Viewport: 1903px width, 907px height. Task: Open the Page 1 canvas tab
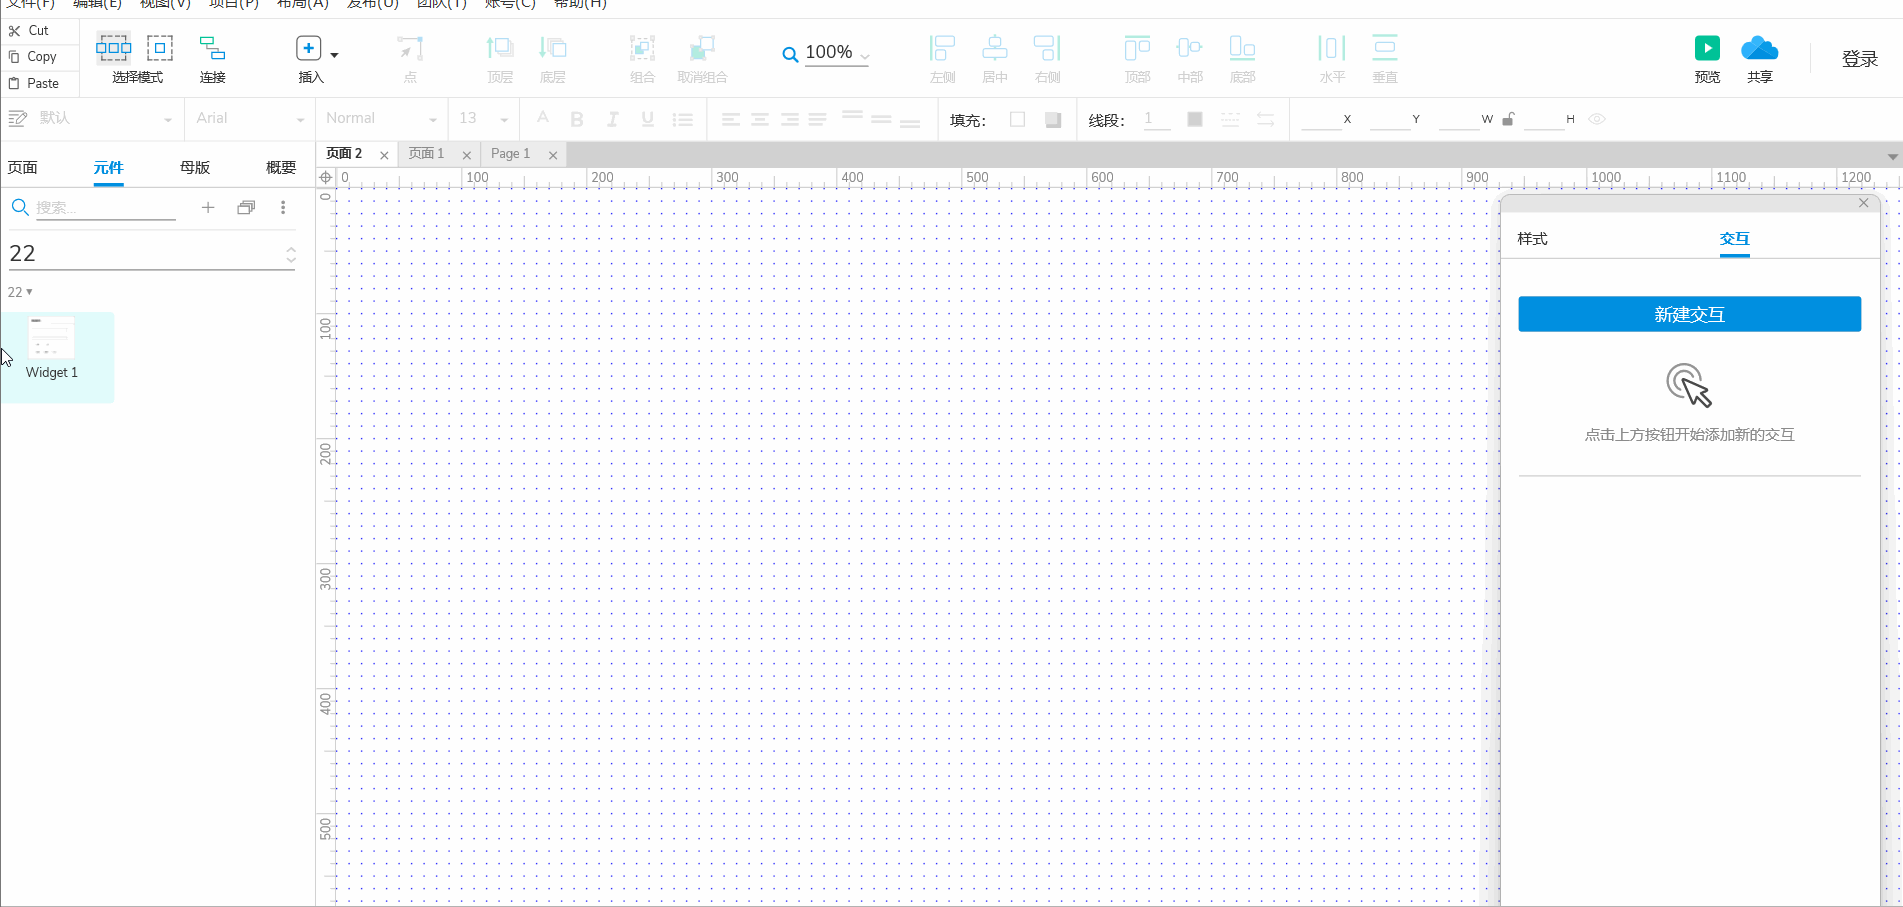pyautogui.click(x=510, y=153)
